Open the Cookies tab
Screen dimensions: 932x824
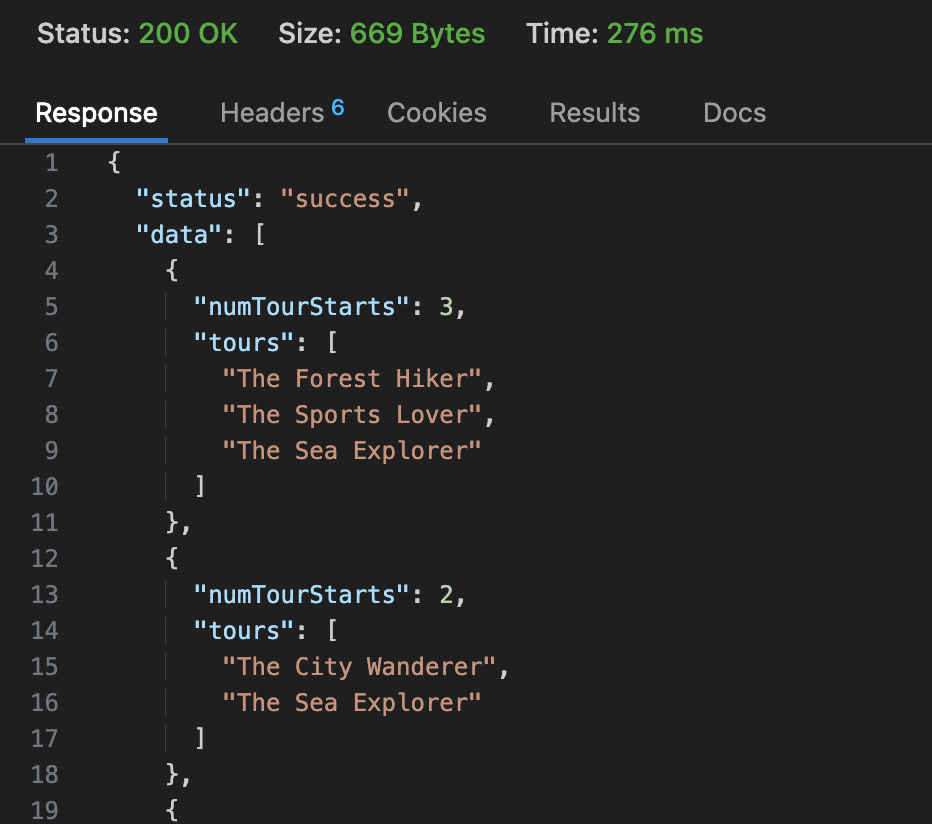click(437, 114)
